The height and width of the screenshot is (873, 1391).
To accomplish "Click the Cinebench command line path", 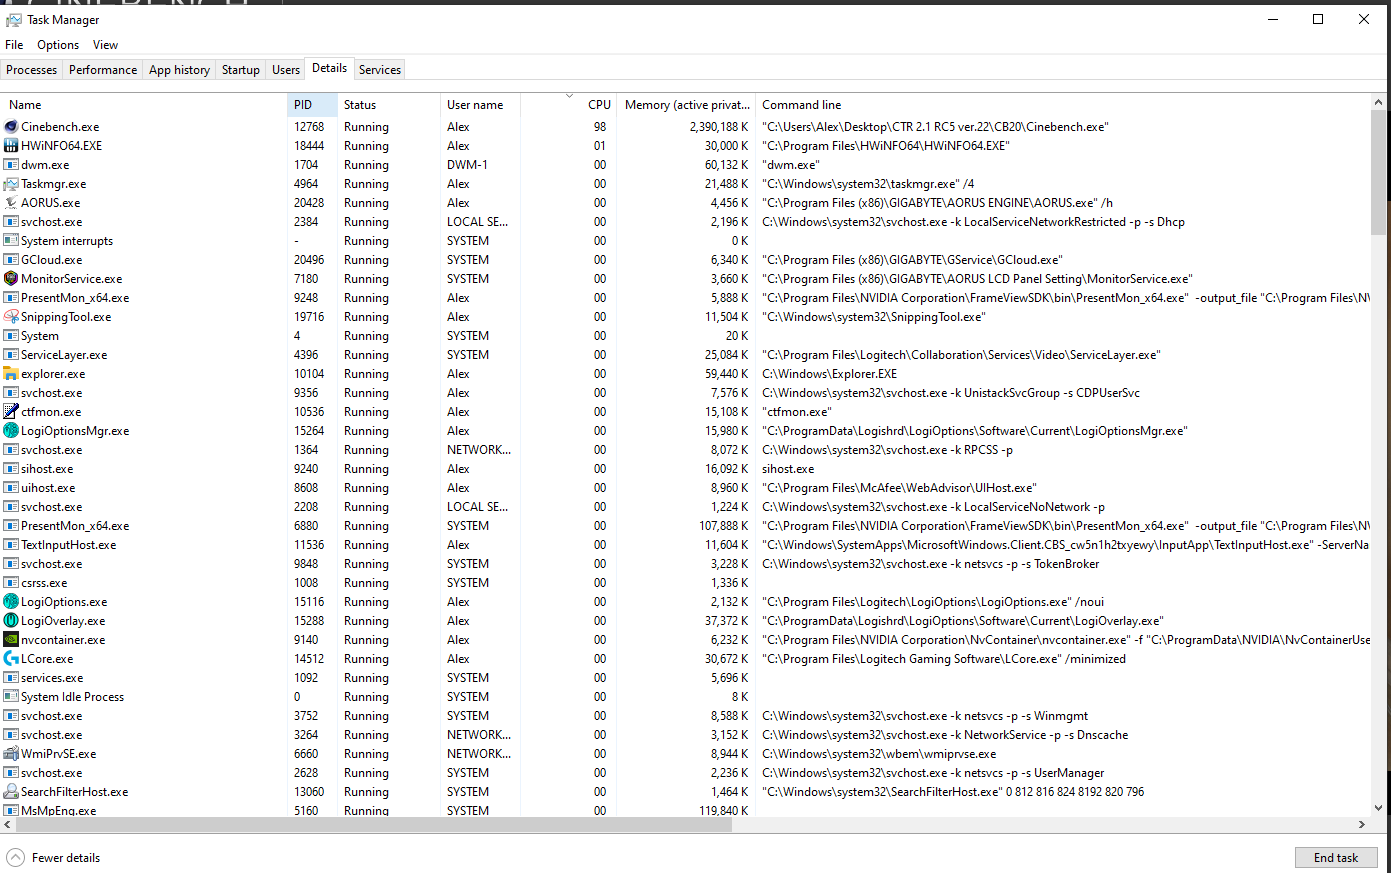I will (935, 127).
